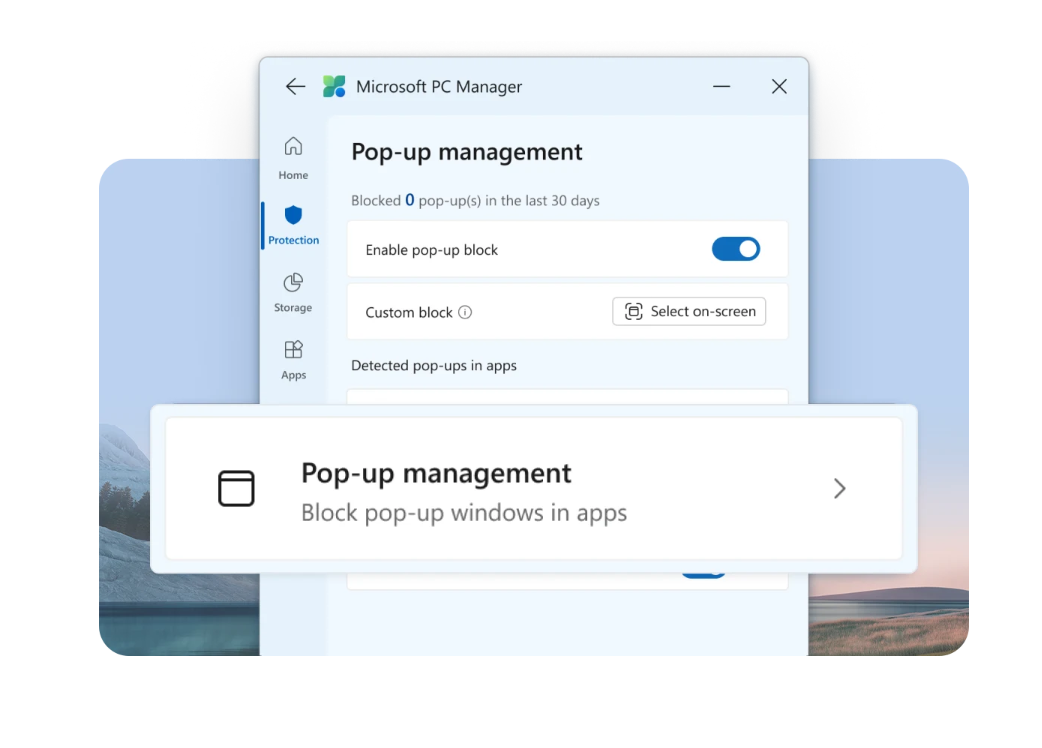
Task: Click the 'Pop-up management' page heading
Action: [467, 152]
